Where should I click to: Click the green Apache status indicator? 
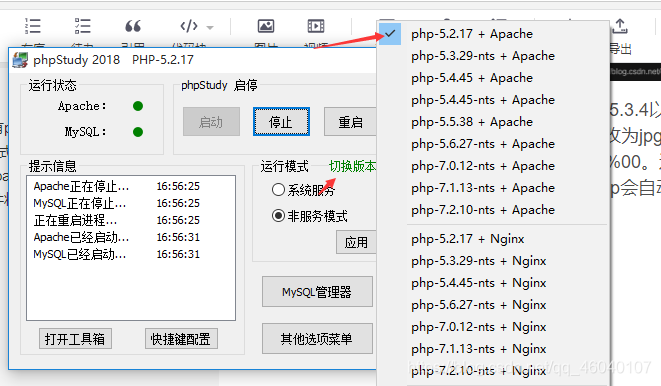click(x=138, y=106)
